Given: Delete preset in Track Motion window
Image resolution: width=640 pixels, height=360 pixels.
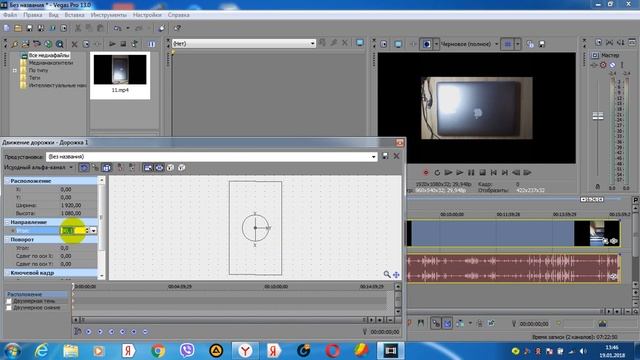Looking at the screenshot, I should [x=396, y=156].
